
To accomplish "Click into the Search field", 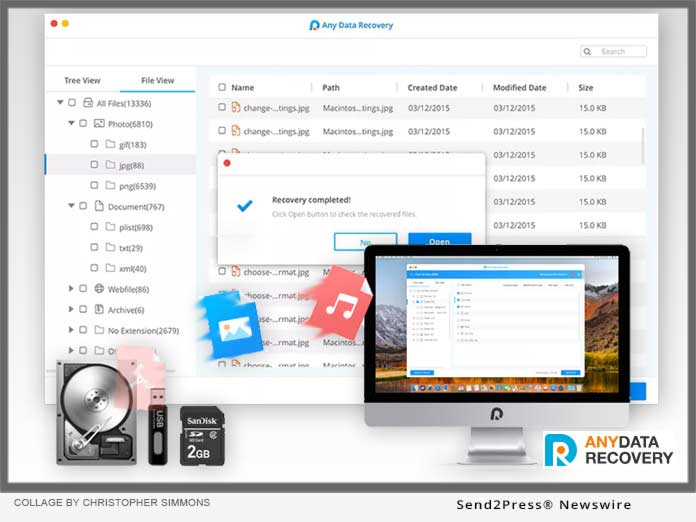I will 613,51.
